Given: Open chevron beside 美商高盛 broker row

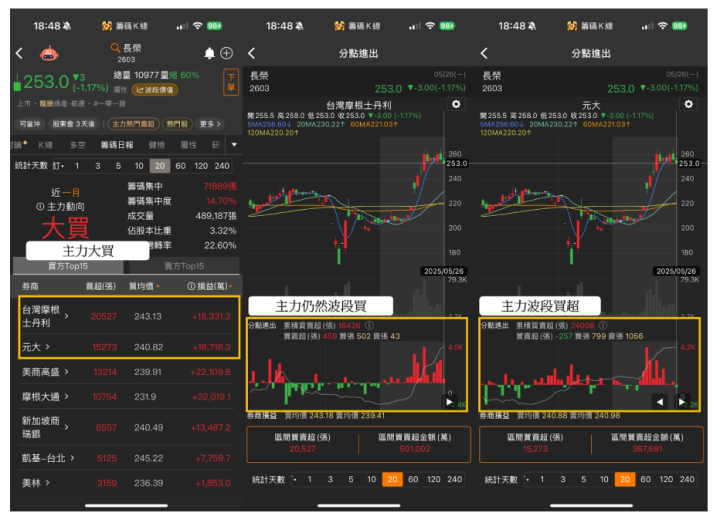Looking at the screenshot, I should tap(67, 371).
